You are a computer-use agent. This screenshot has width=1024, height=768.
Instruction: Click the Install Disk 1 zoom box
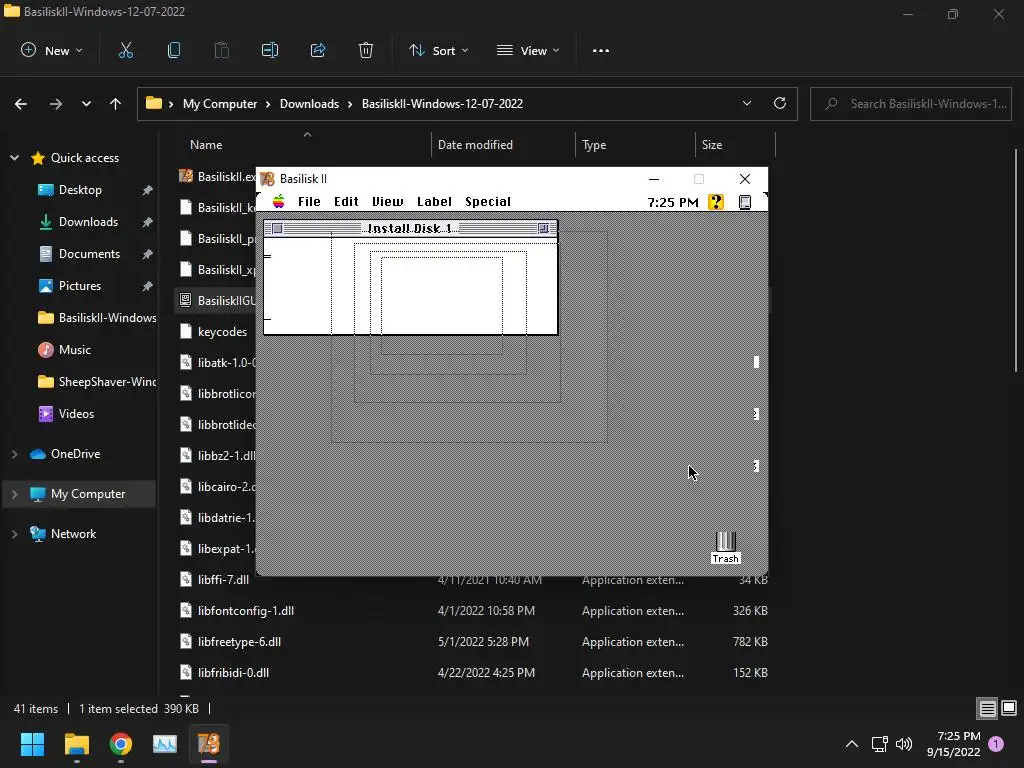543,228
